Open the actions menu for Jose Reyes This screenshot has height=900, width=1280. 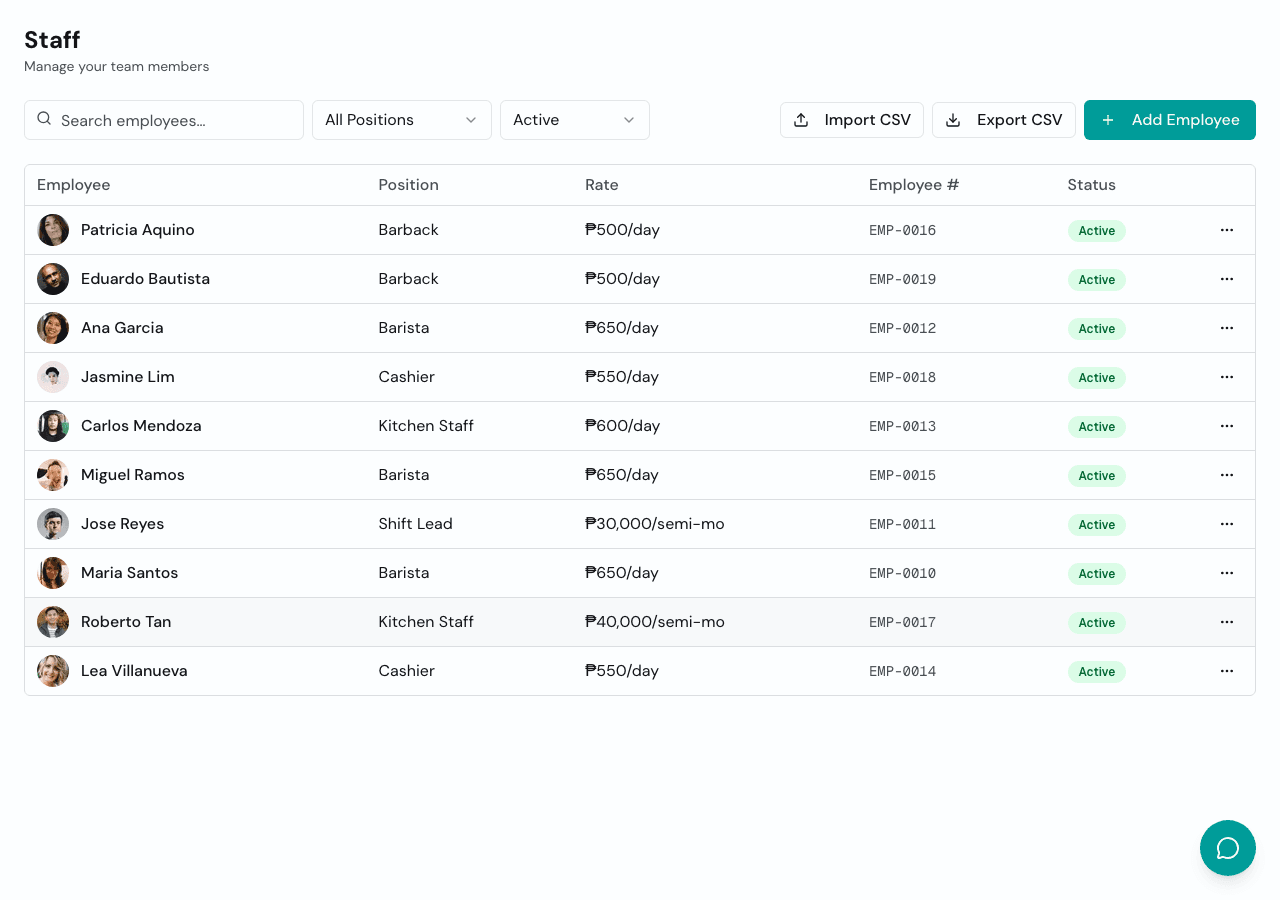(x=1227, y=523)
